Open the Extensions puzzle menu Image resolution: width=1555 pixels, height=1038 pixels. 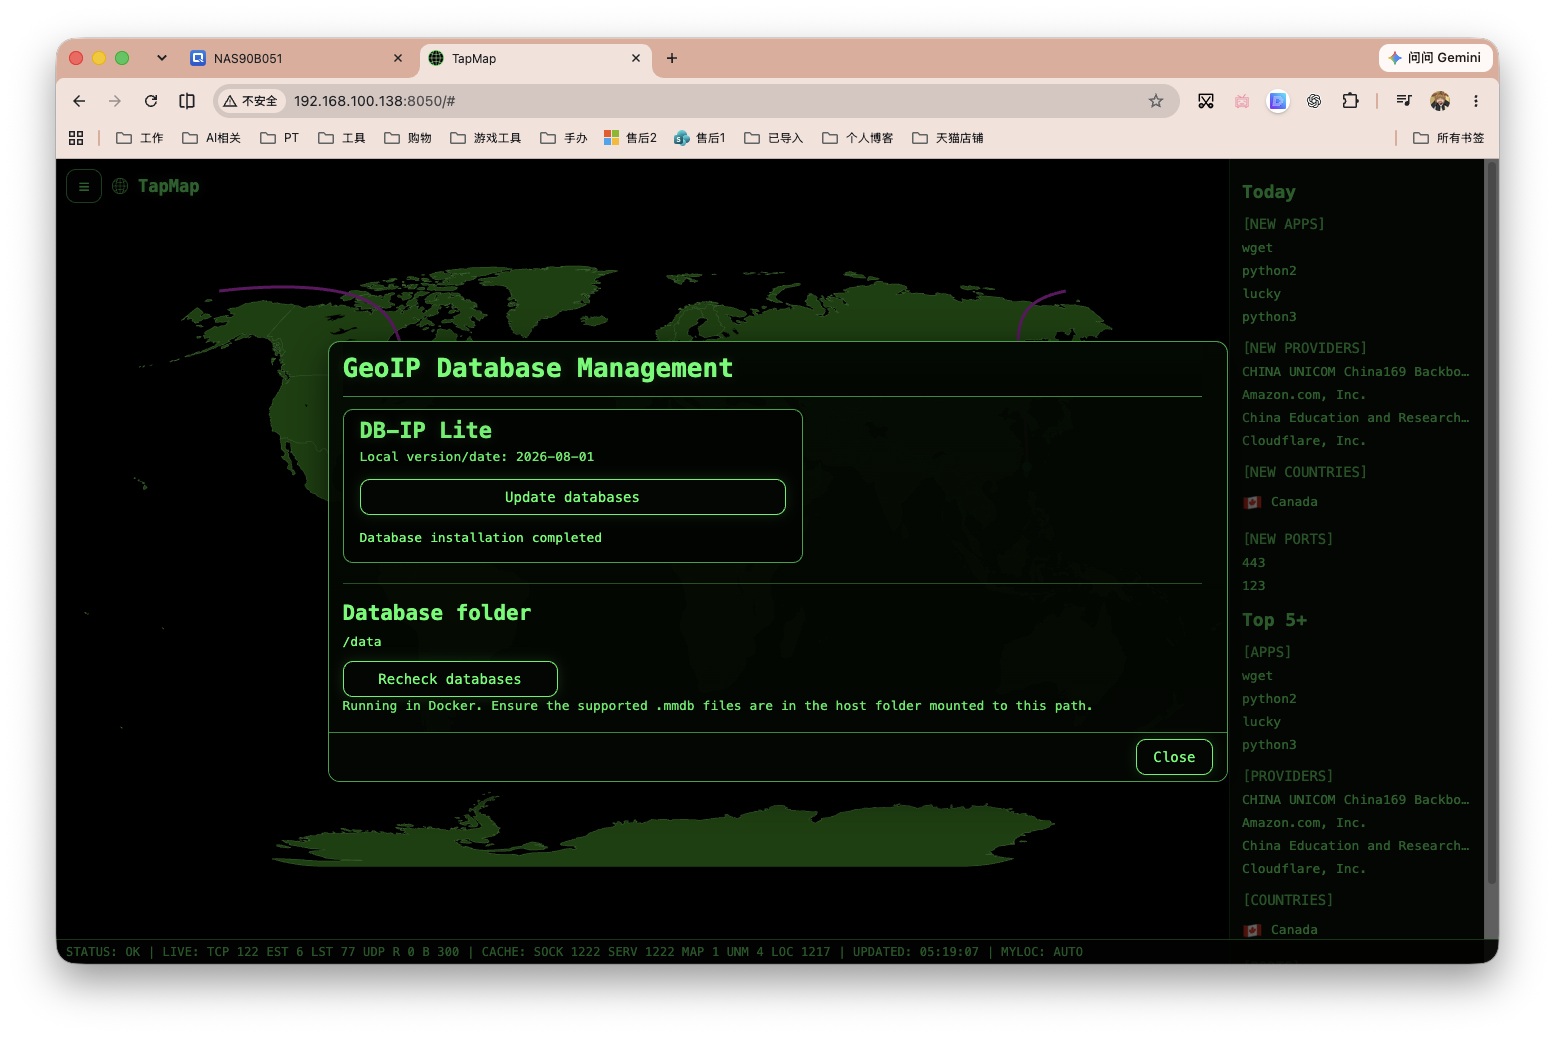tap(1350, 101)
